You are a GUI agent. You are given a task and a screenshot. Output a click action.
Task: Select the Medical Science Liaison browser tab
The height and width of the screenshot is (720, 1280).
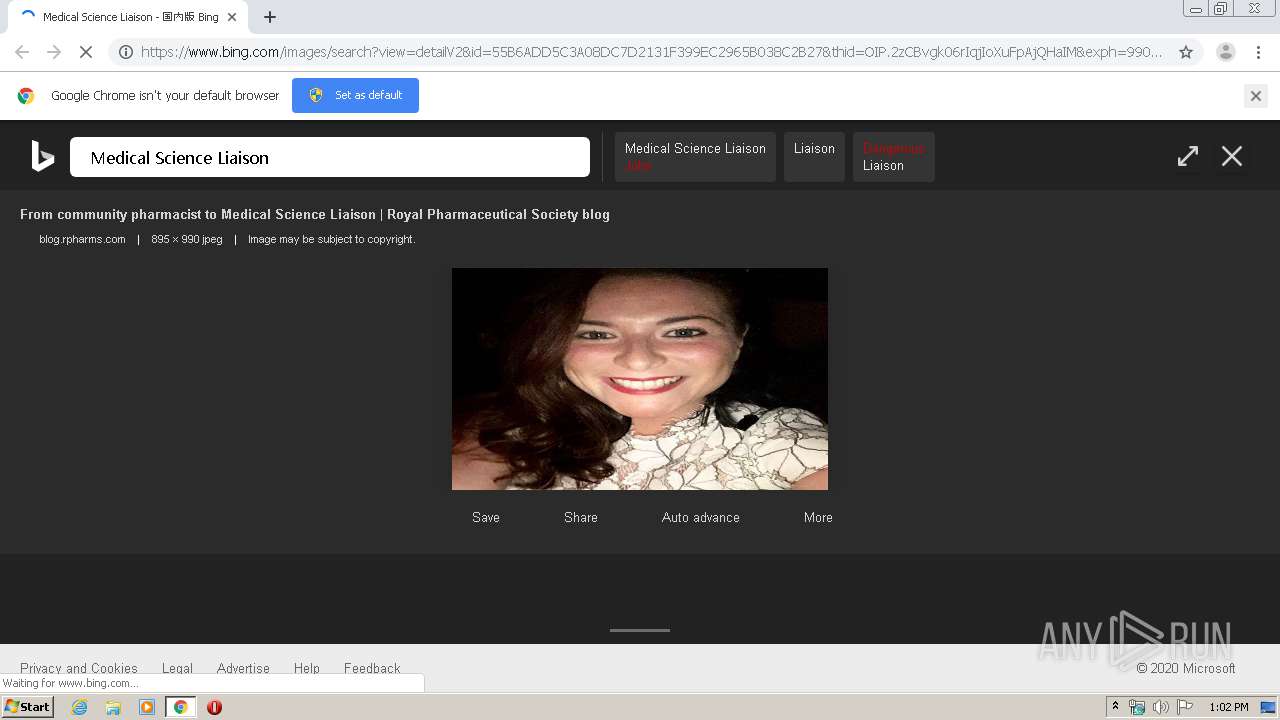(128, 17)
